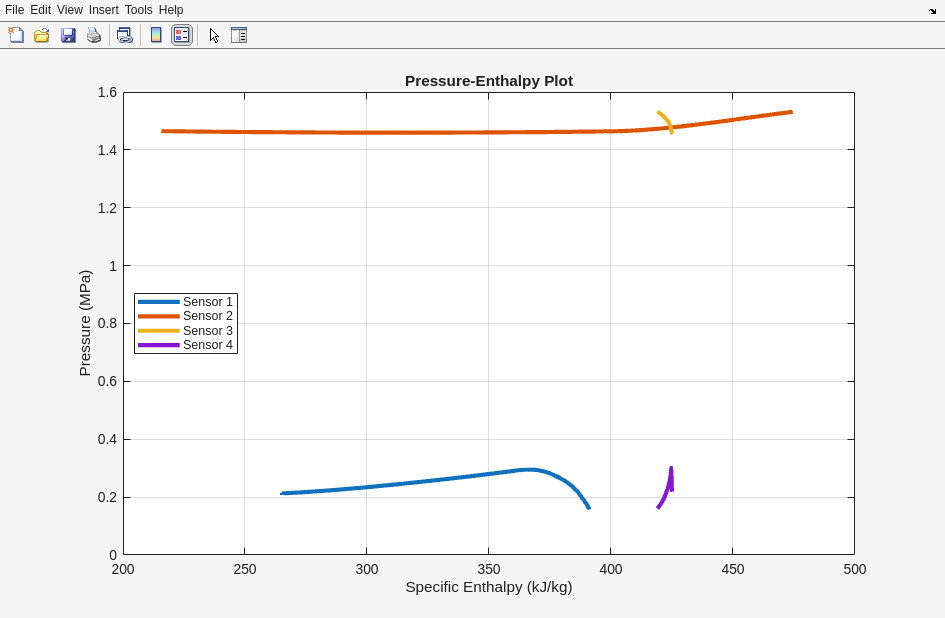
Task: Select the short purple Sensor 4 curve
Action: pyautogui.click(x=667, y=491)
